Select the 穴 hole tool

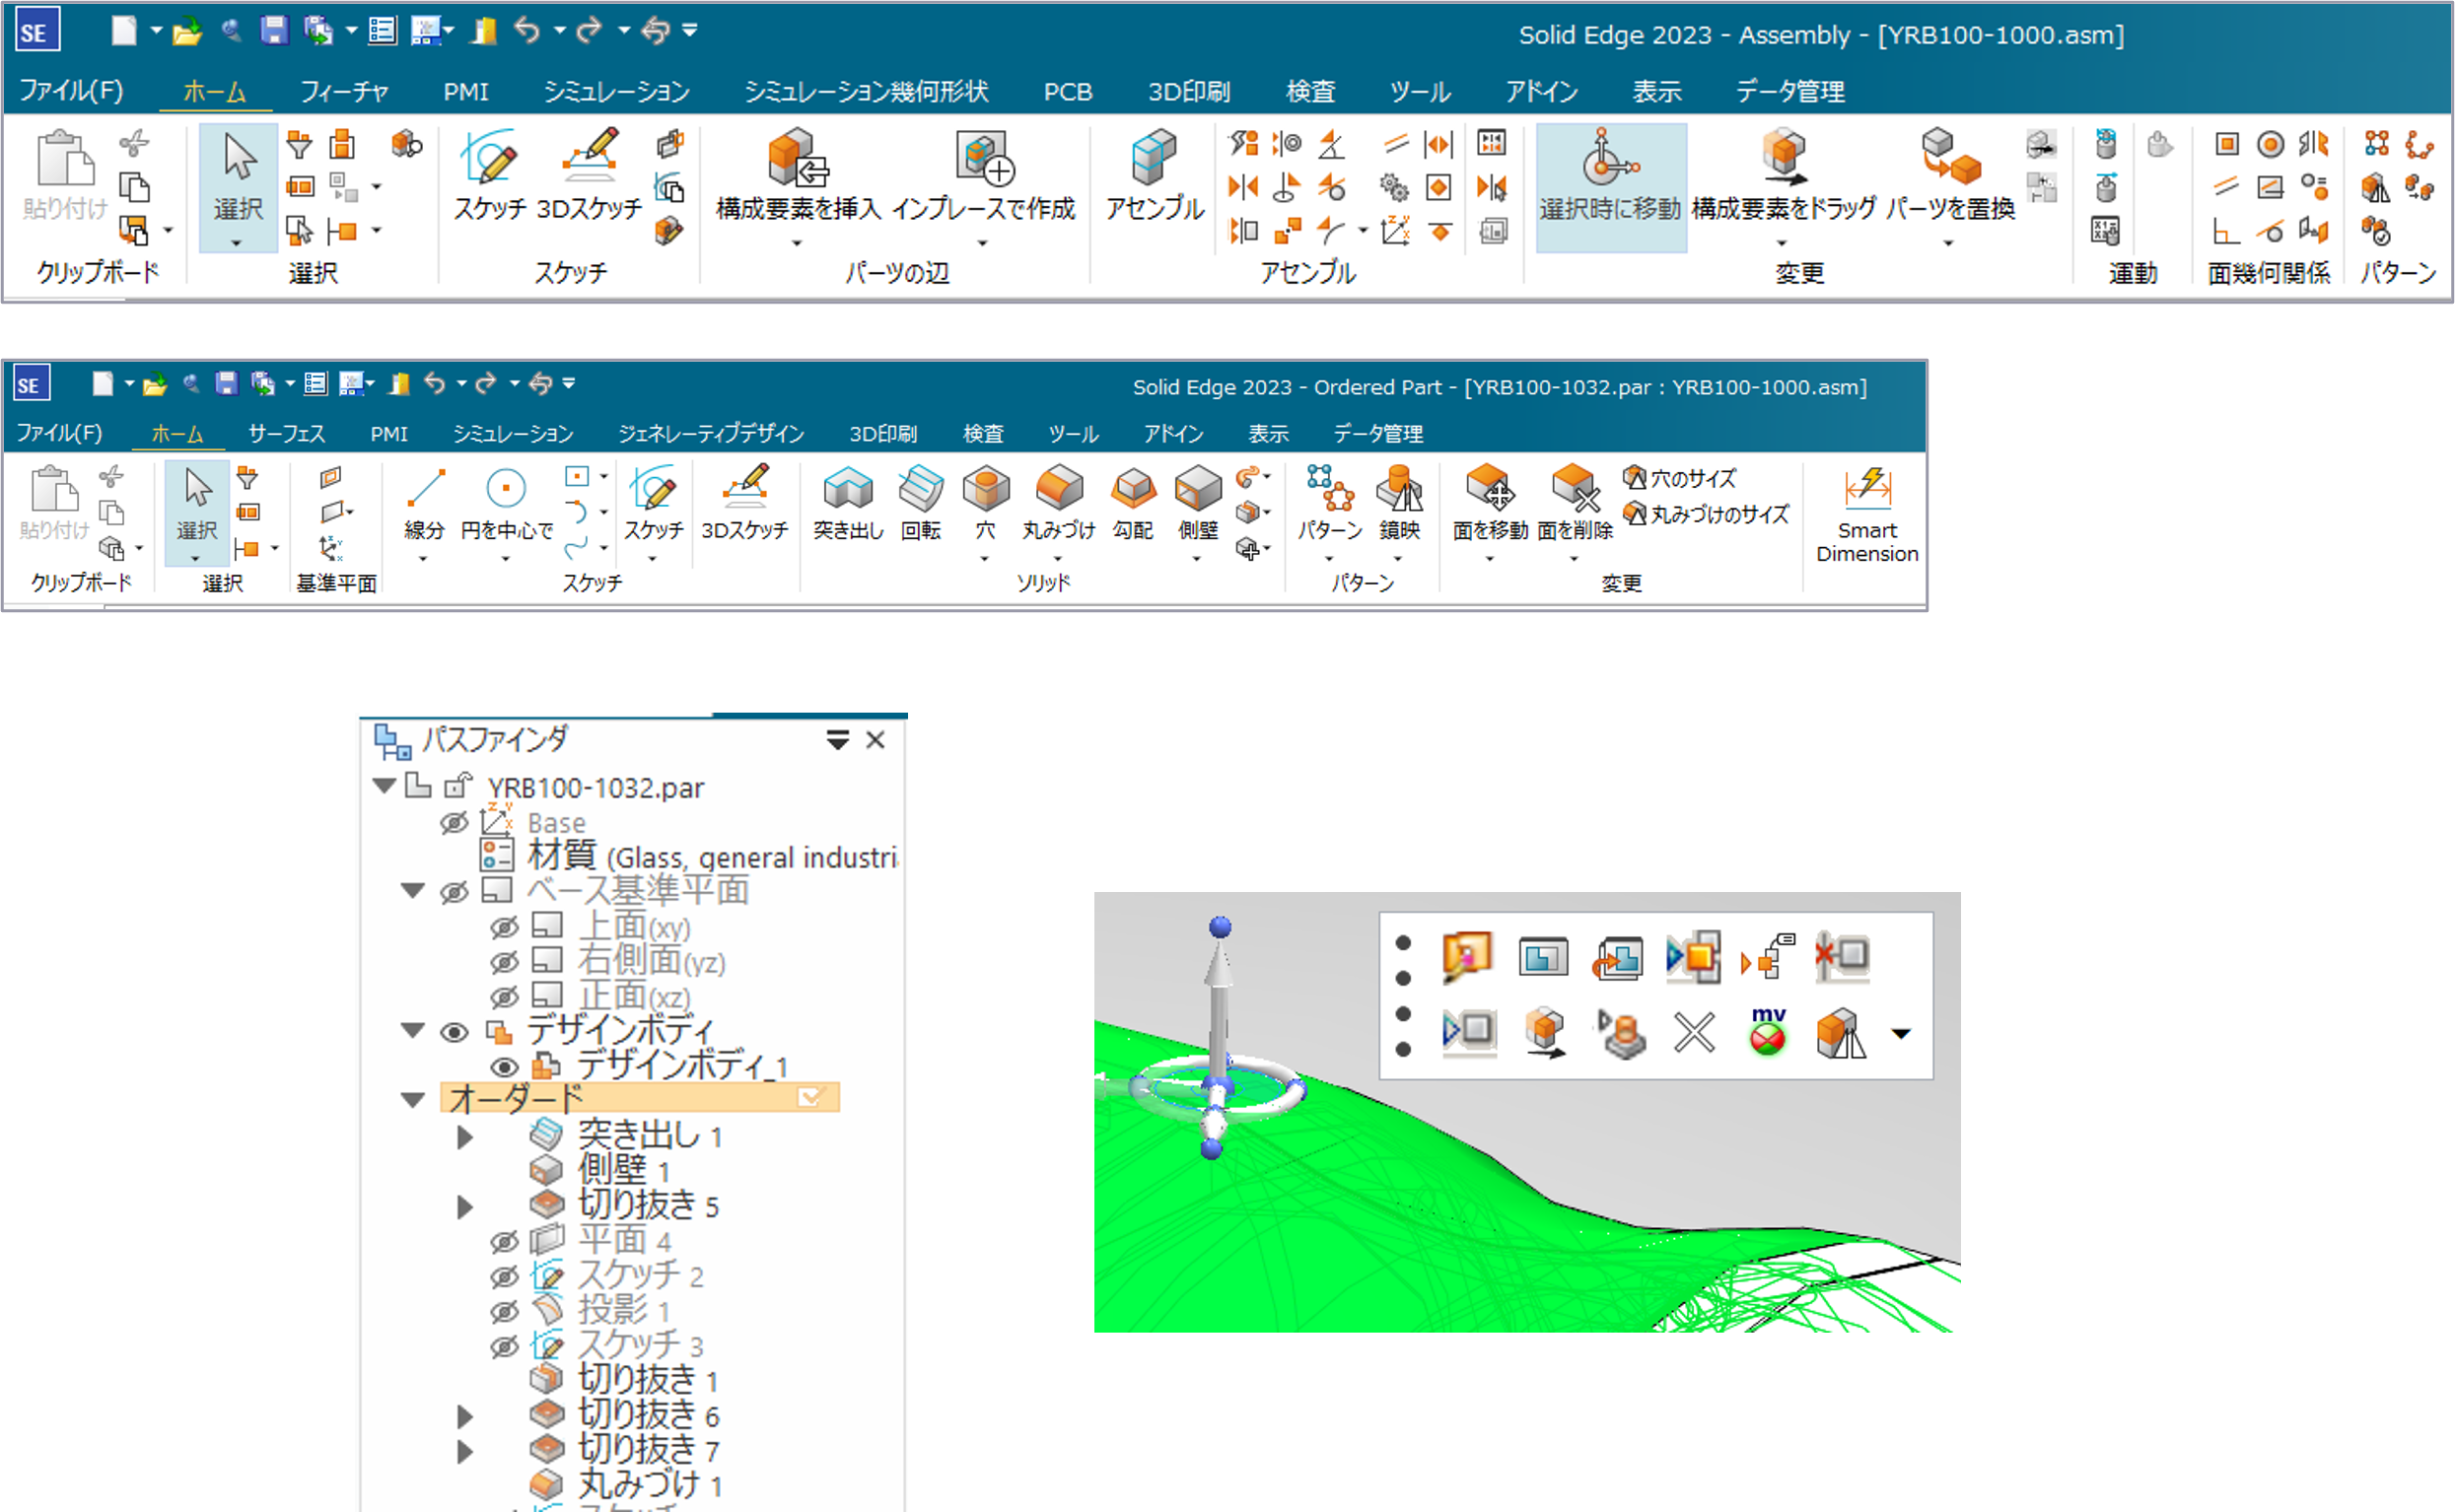click(985, 490)
